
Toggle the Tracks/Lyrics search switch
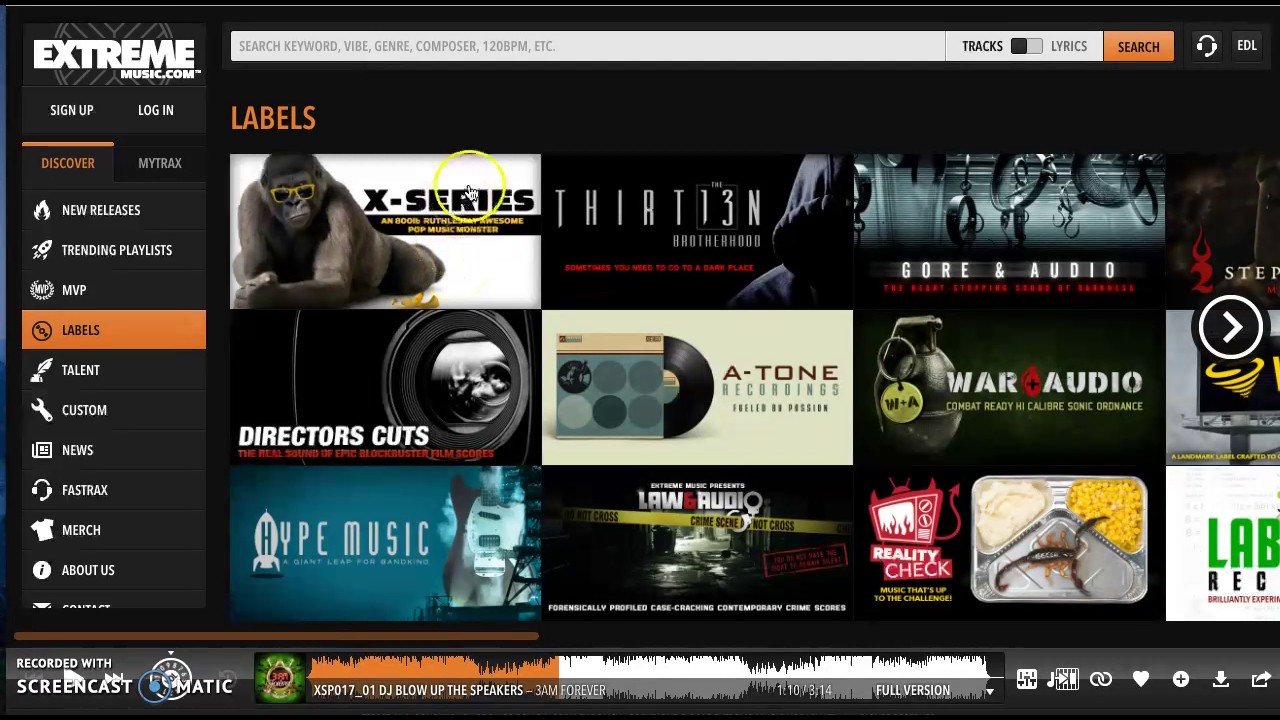click(x=1026, y=46)
